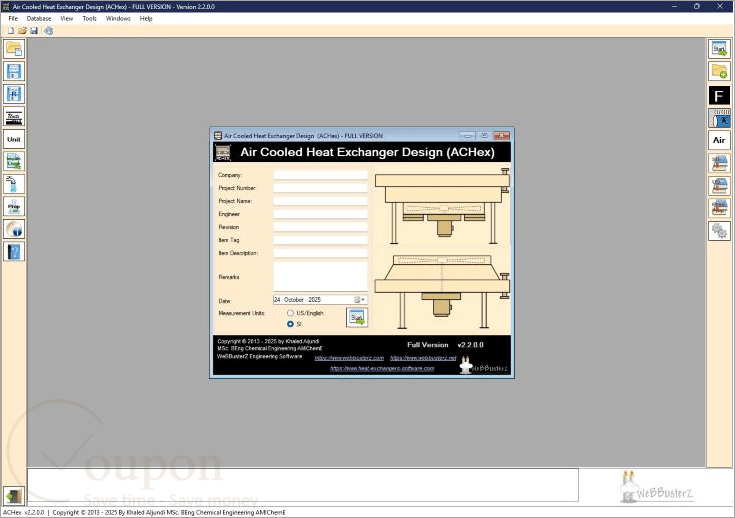Click the Revision input field

point(320,227)
